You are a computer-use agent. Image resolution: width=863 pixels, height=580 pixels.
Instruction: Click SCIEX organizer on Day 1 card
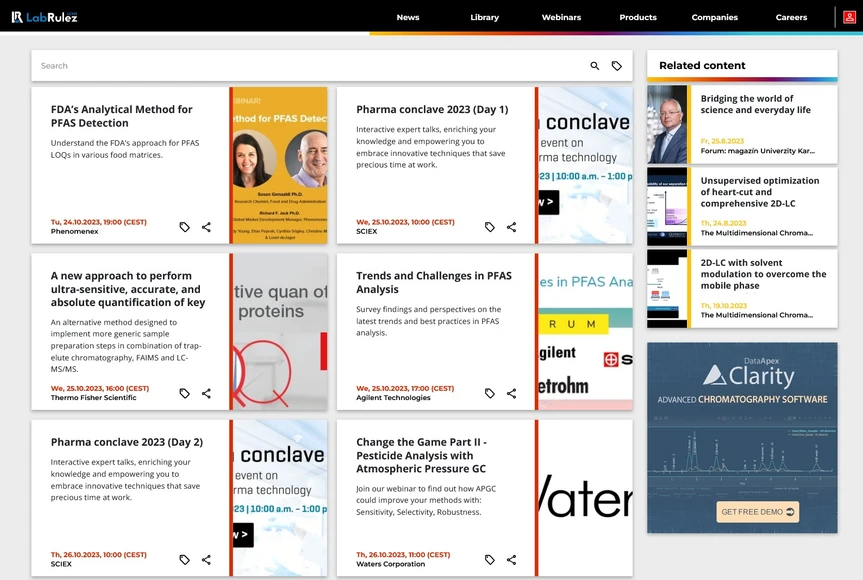tap(367, 232)
